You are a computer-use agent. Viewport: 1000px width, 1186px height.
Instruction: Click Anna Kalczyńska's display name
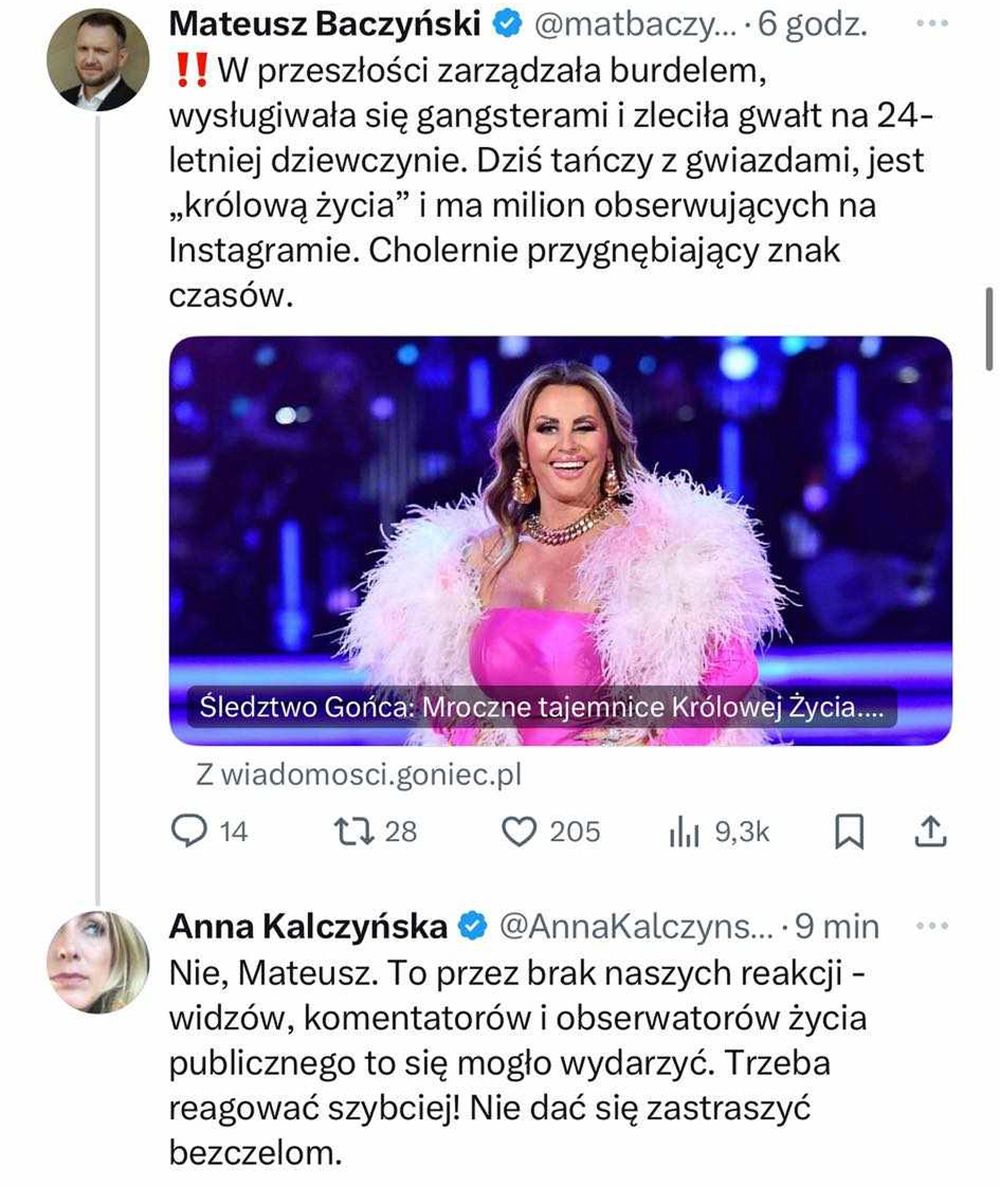click(308, 927)
